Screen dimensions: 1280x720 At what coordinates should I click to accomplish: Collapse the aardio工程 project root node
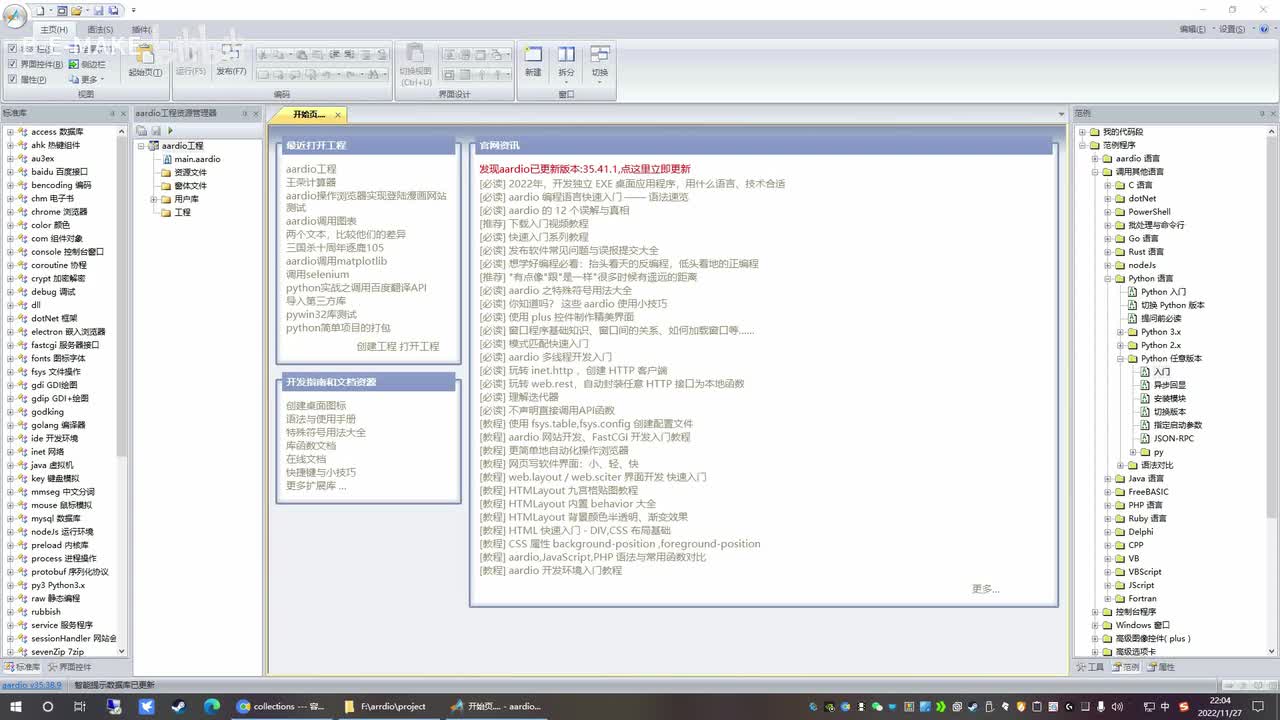pos(142,146)
